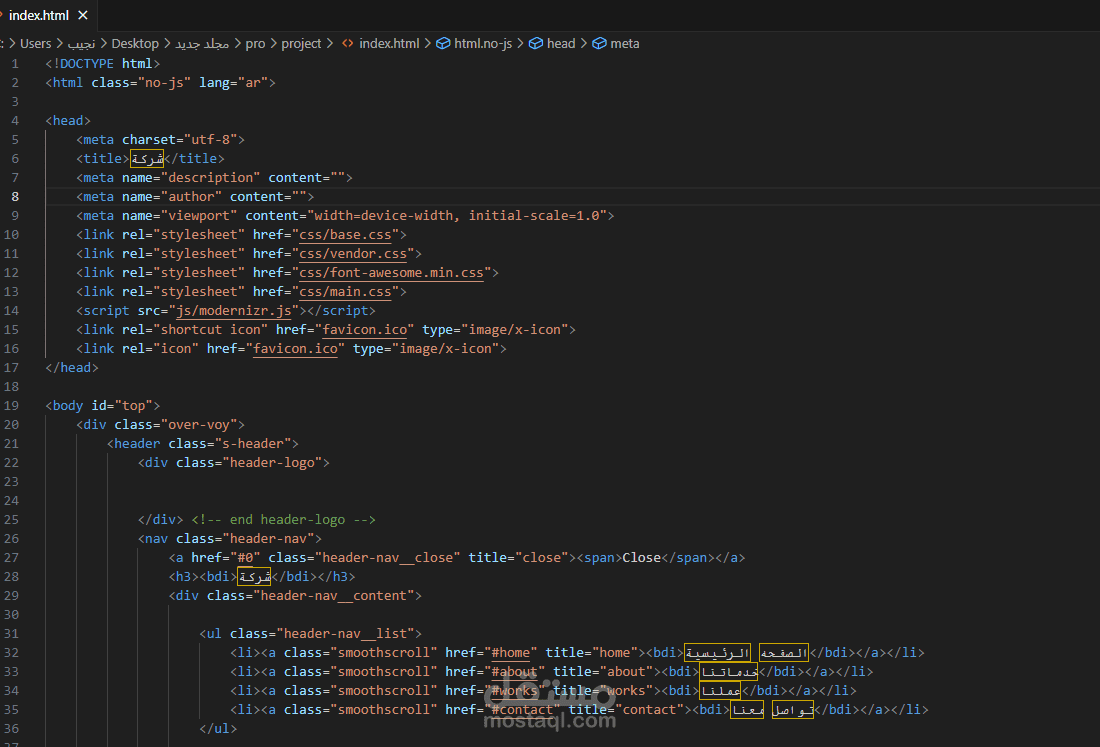This screenshot has width=1100, height=747.
Task: Open the Desktop breadcrumb segment
Action: pyautogui.click(x=135, y=43)
